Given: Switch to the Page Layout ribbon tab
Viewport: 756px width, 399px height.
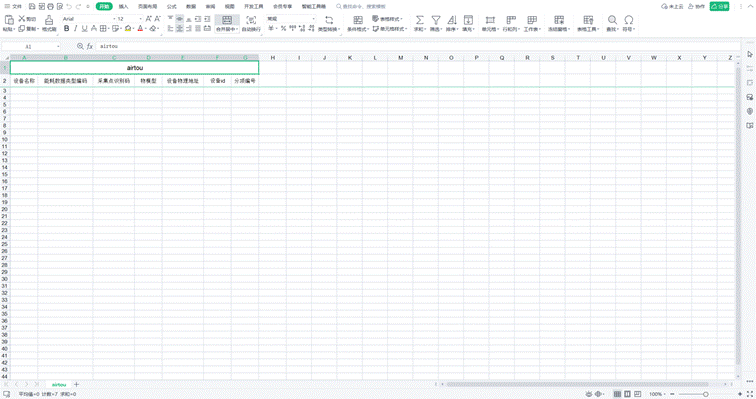Looking at the screenshot, I should click(148, 6).
